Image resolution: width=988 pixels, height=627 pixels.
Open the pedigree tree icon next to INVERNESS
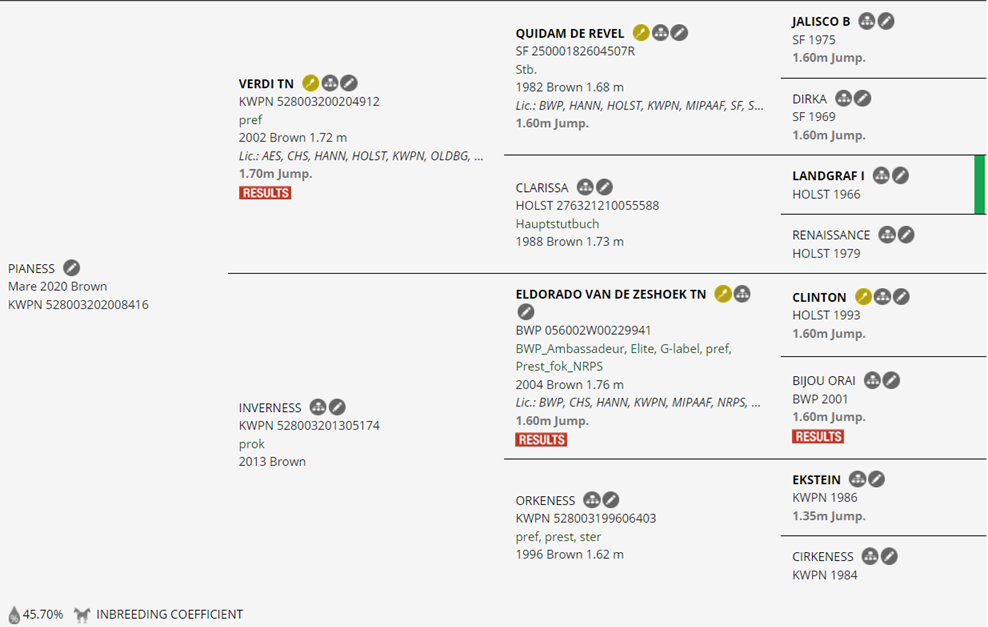coord(318,407)
